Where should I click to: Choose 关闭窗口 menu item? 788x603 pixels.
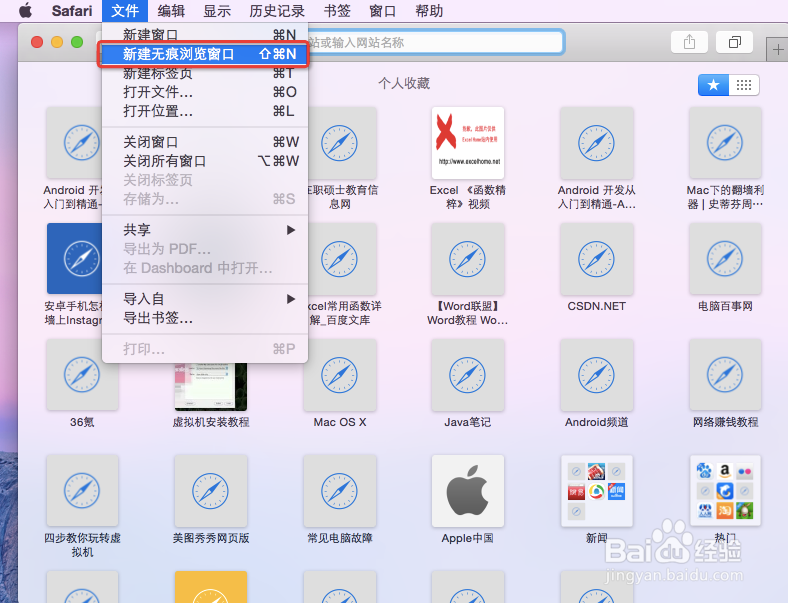tap(205, 142)
